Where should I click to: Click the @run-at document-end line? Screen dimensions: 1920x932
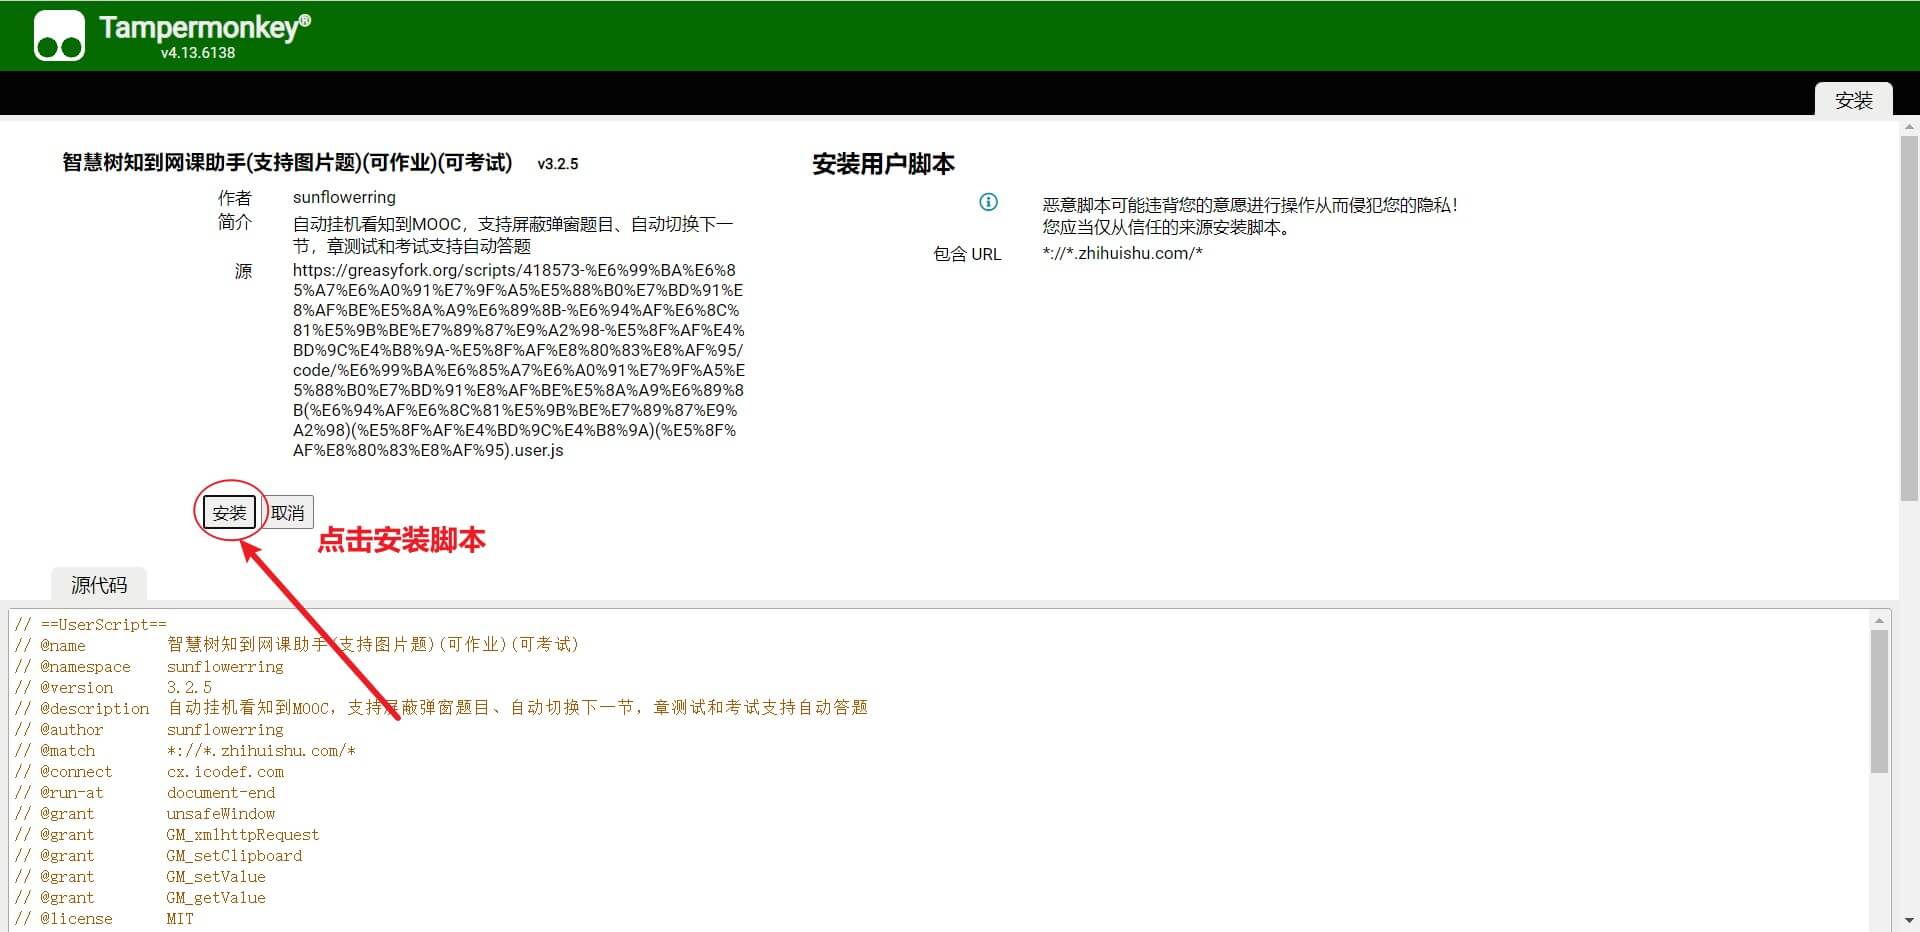click(x=145, y=792)
